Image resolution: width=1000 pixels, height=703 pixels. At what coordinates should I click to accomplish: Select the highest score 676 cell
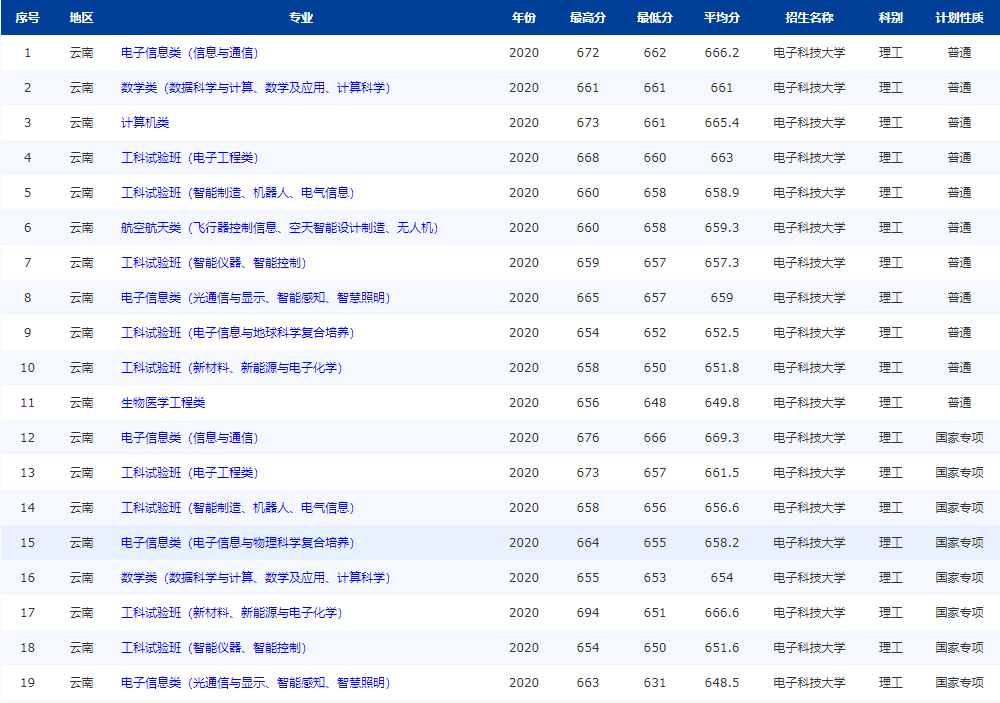click(x=588, y=438)
